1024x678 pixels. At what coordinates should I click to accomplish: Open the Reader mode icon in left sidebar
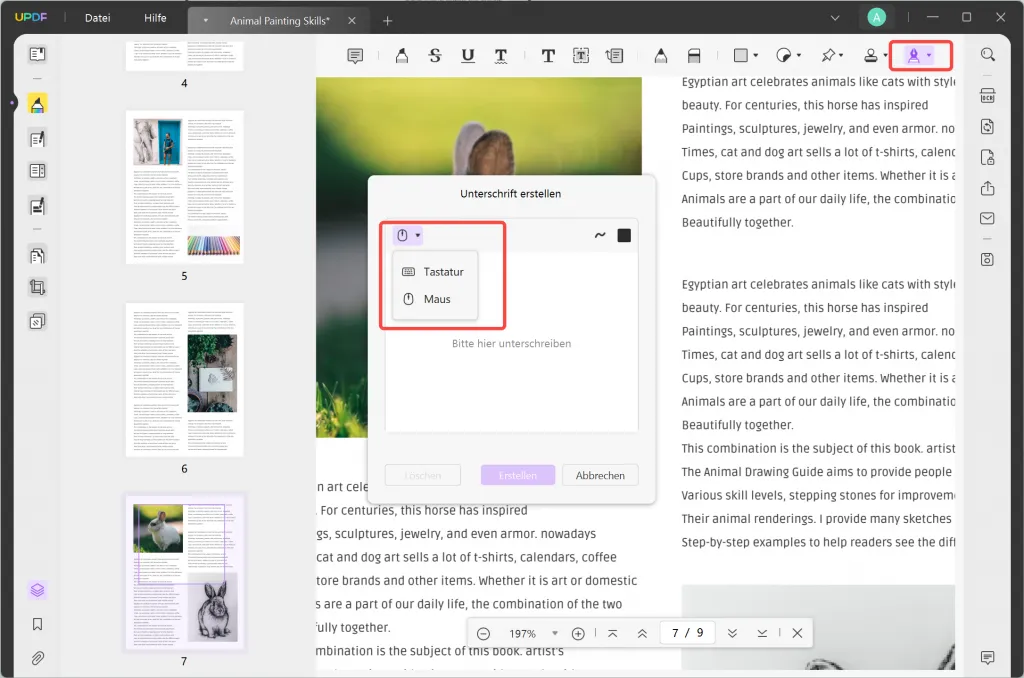click(x=37, y=54)
